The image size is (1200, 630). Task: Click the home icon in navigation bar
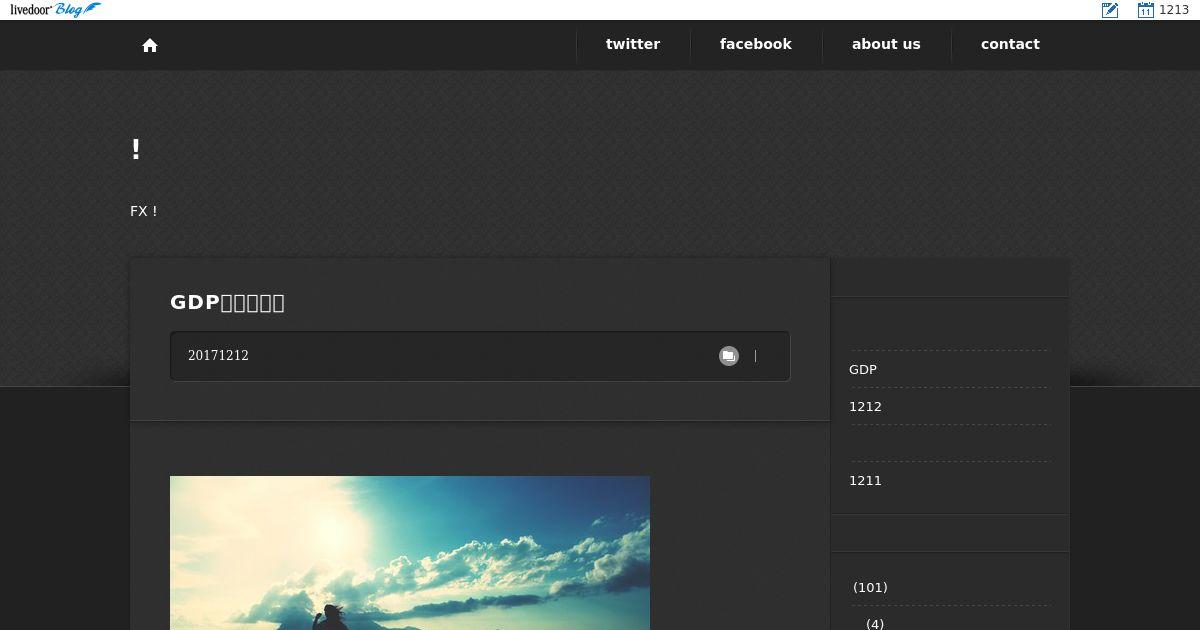click(x=150, y=45)
